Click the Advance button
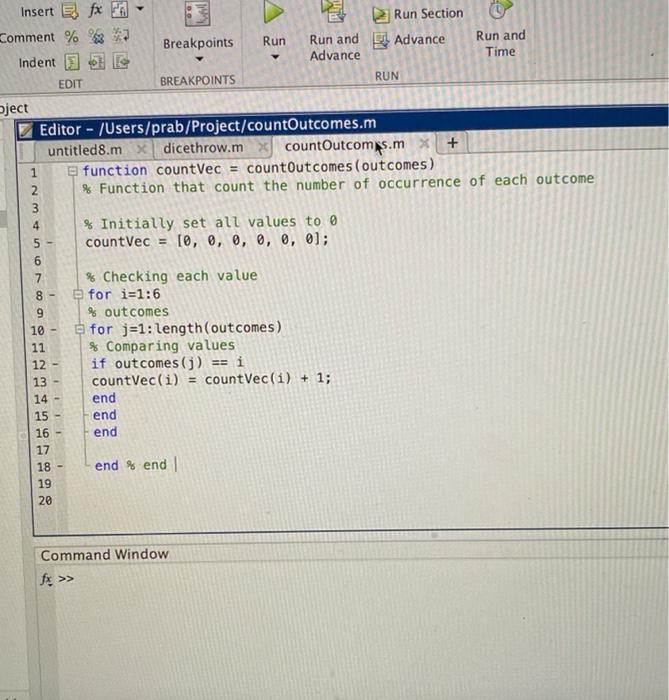 409,40
